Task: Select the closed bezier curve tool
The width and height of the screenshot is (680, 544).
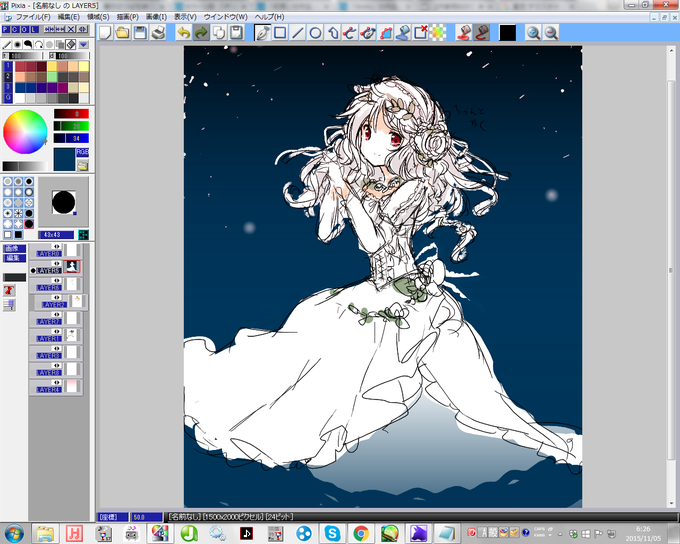Action: (x=368, y=33)
